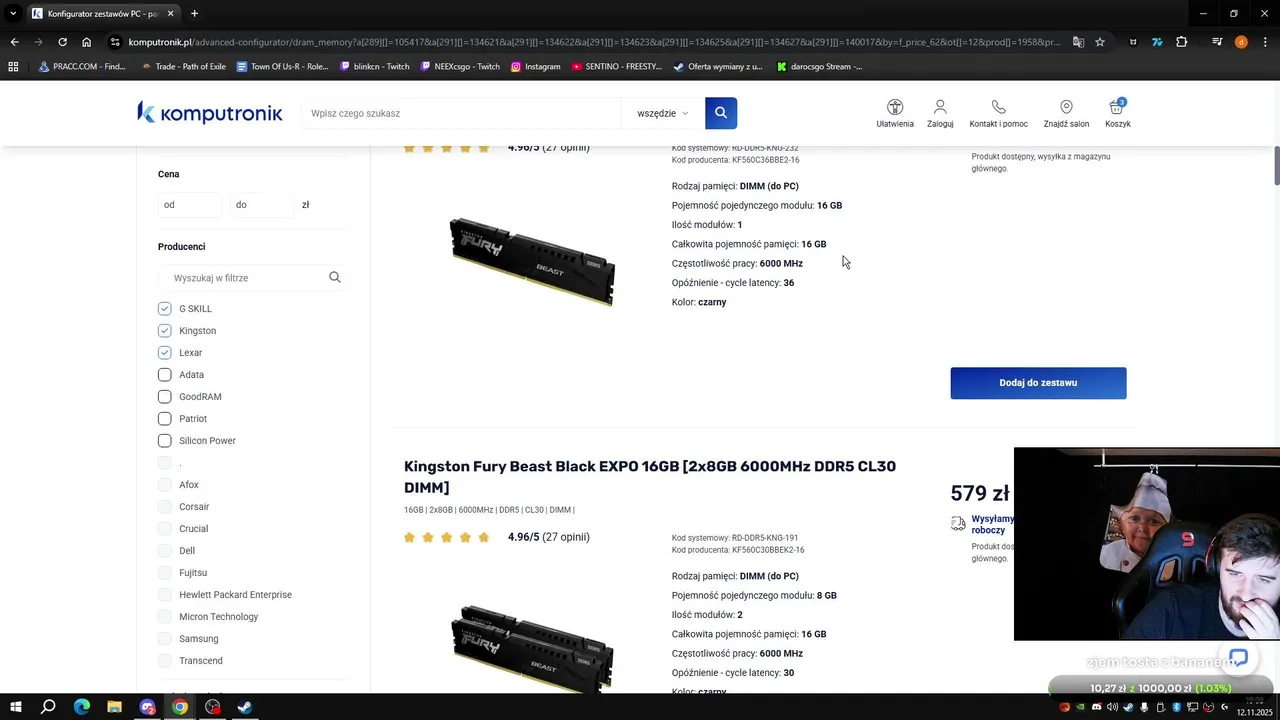This screenshot has height=720, width=1280.
Task: Switch to Konfigurator zestawów PC tab
Action: (102, 14)
